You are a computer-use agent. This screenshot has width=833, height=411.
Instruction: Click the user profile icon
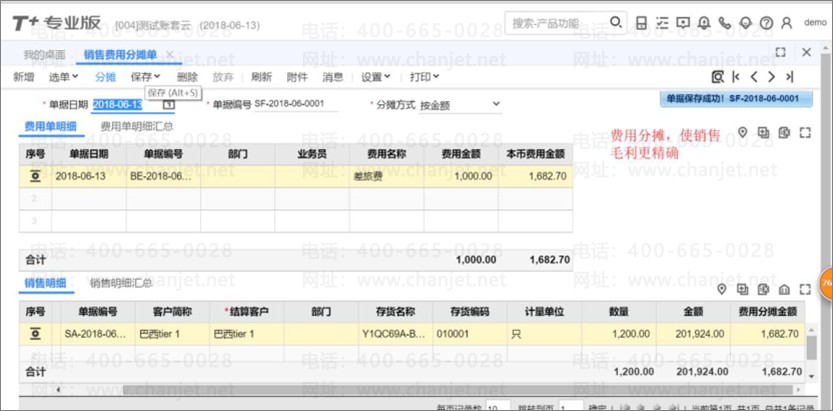787,23
